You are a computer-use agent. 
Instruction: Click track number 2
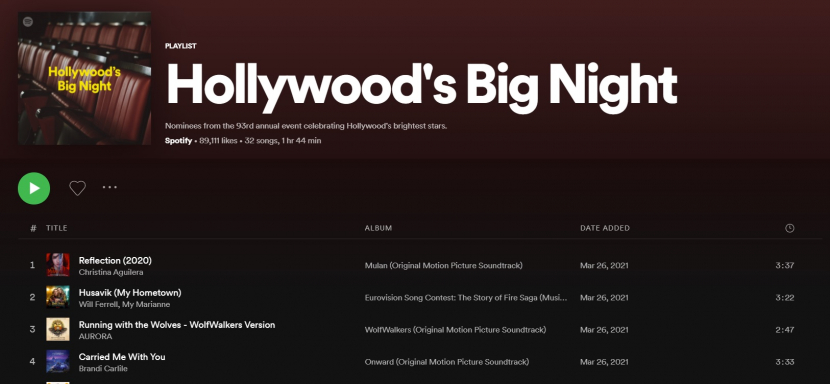click(32, 297)
